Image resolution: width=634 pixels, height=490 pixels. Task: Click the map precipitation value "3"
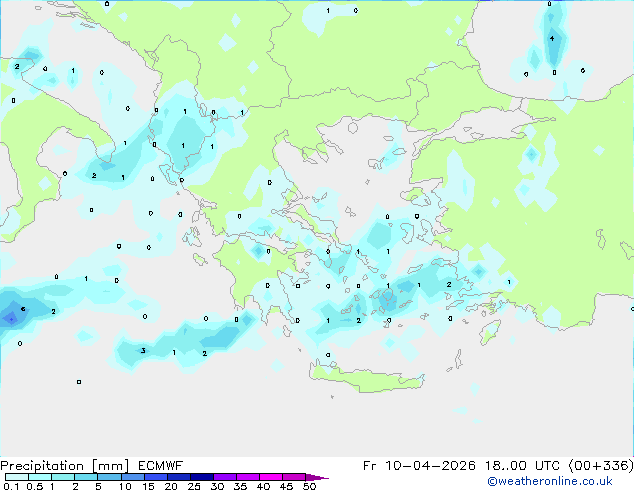(x=143, y=351)
